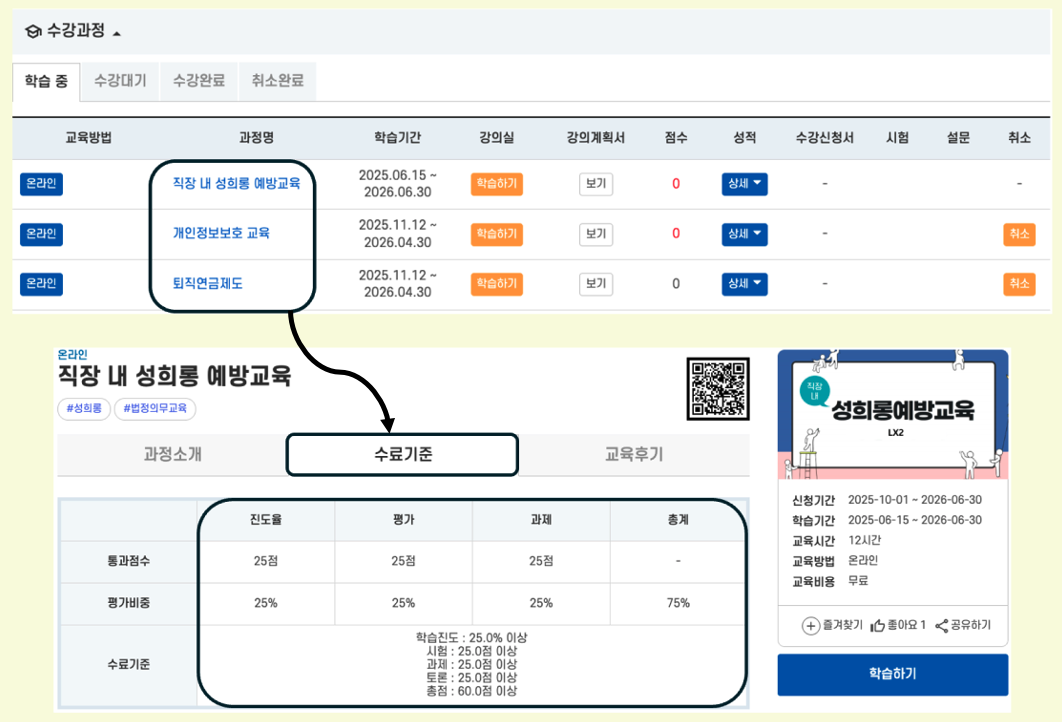This screenshot has height=722, width=1062.
Task: Open 상세 dropdown for 개인정보보호 교육
Action: click(744, 234)
